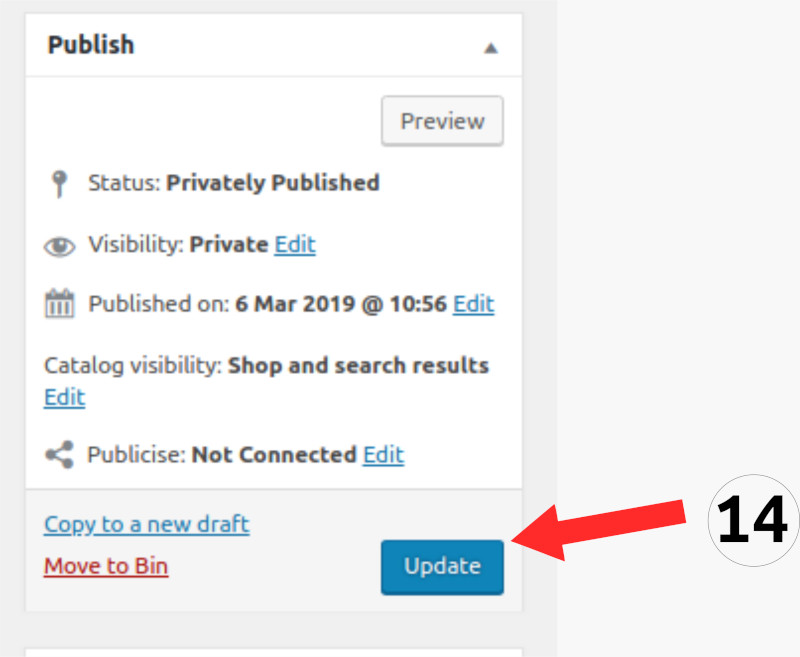Click the Shop and search results text

click(x=358, y=365)
